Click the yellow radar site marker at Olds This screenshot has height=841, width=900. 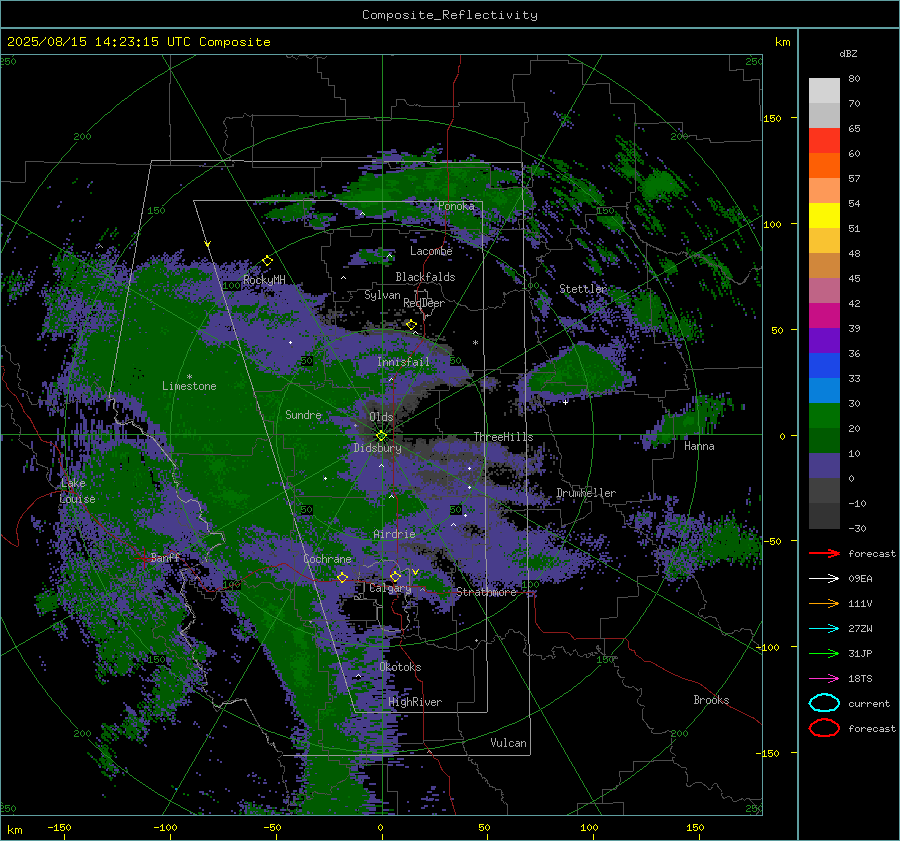coord(381,436)
